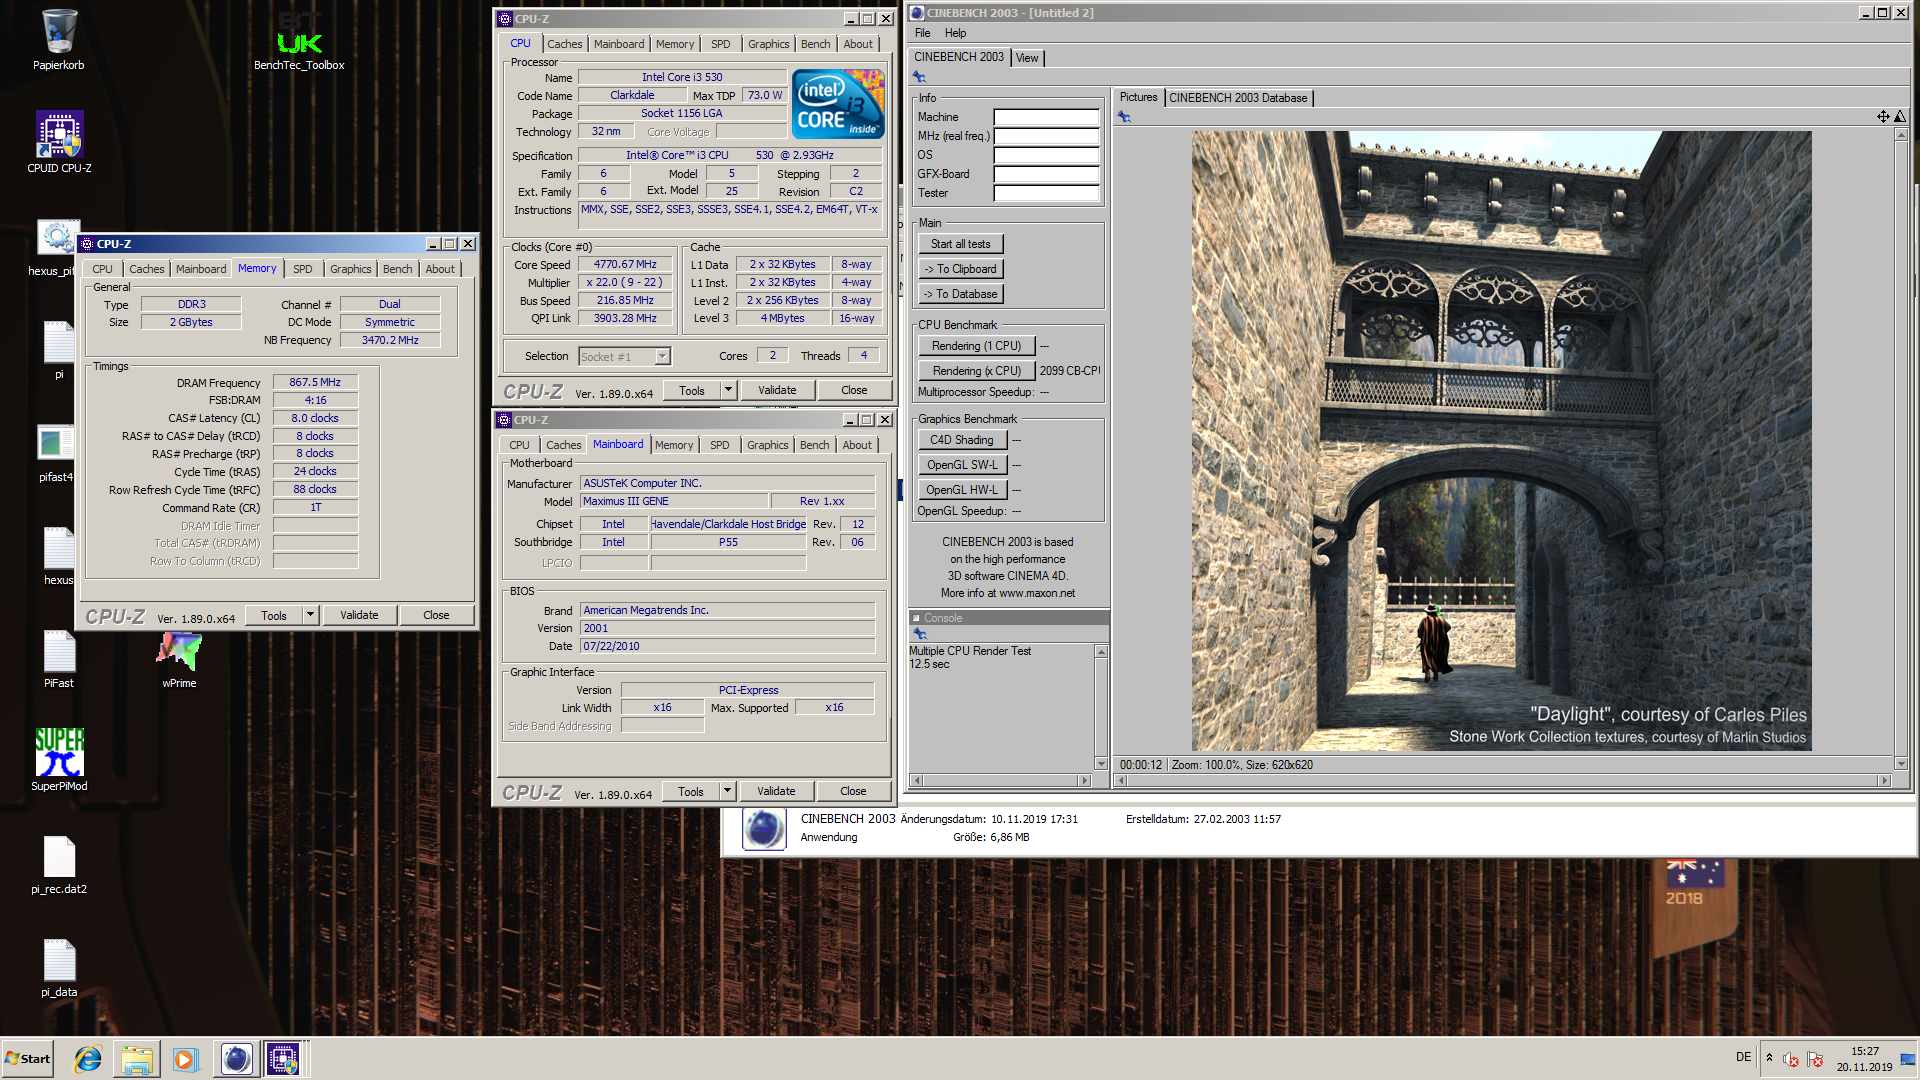Click Validate in CPU-Z Mainboard window
This screenshot has width=1920, height=1080.
tap(776, 791)
